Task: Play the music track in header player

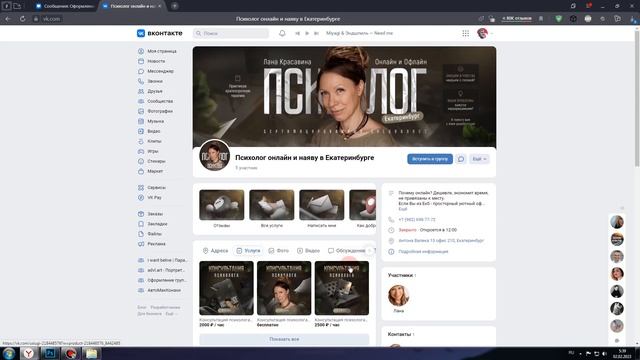Action: click(307, 33)
